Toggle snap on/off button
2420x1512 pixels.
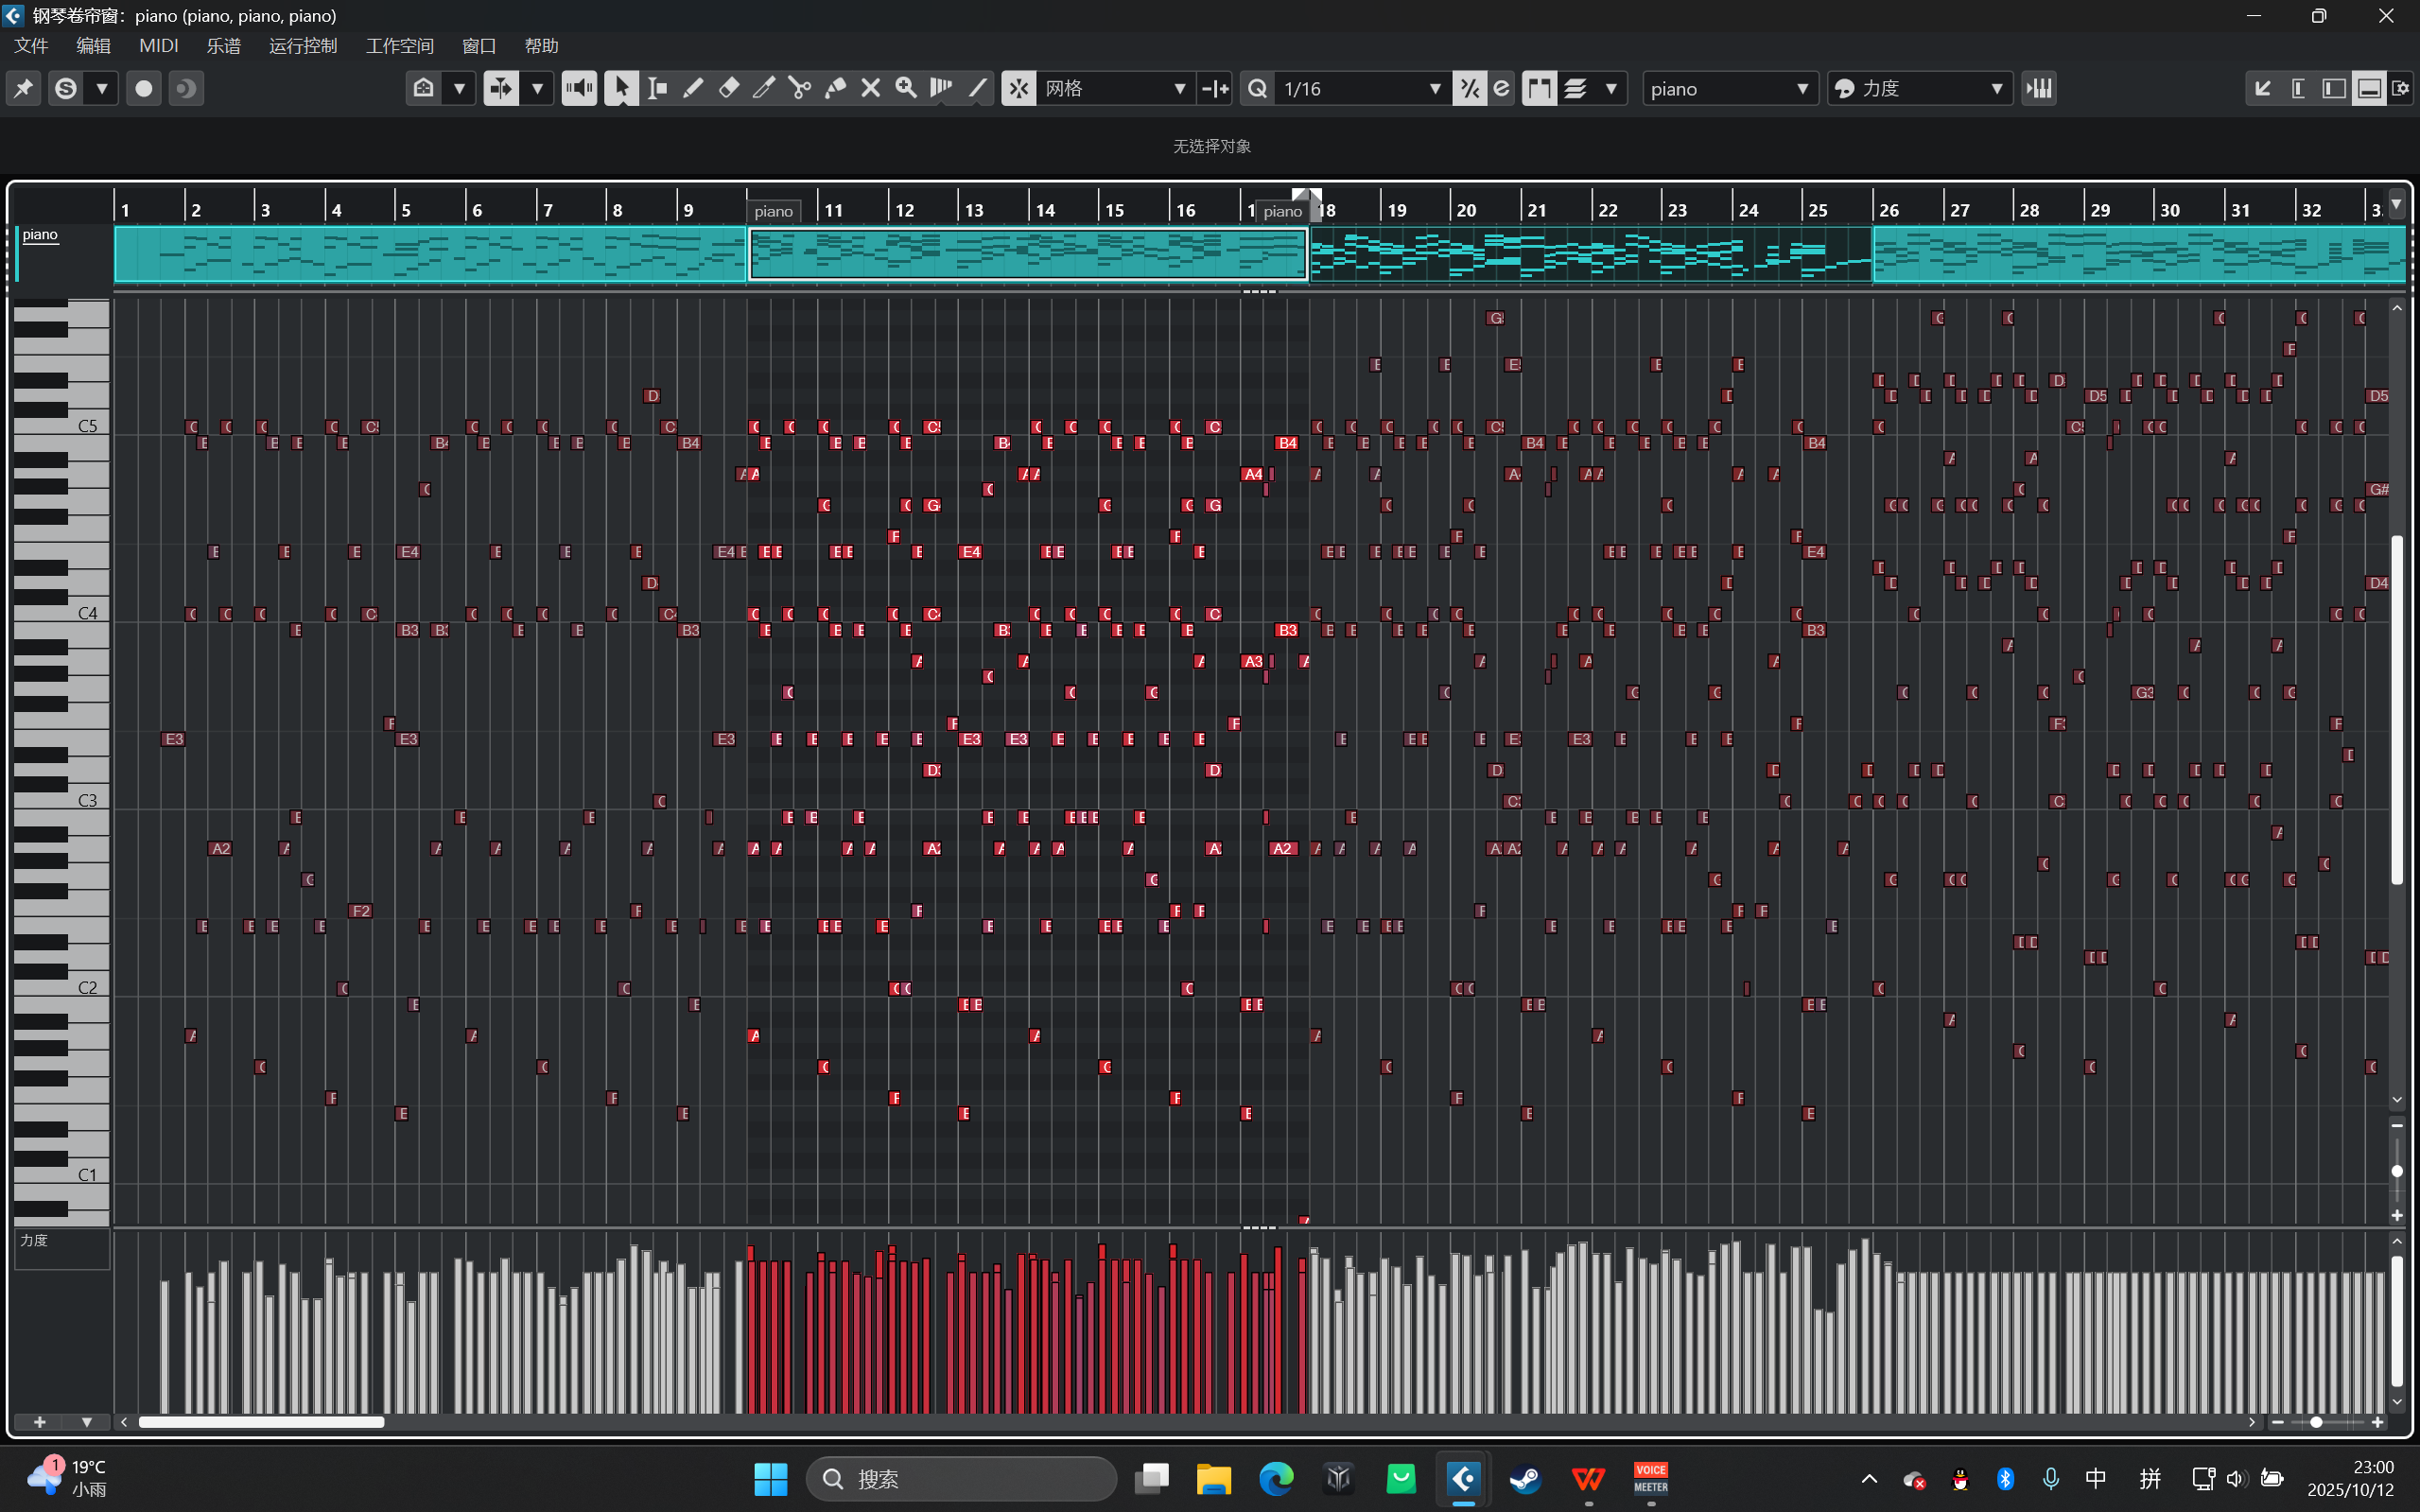point(1018,88)
